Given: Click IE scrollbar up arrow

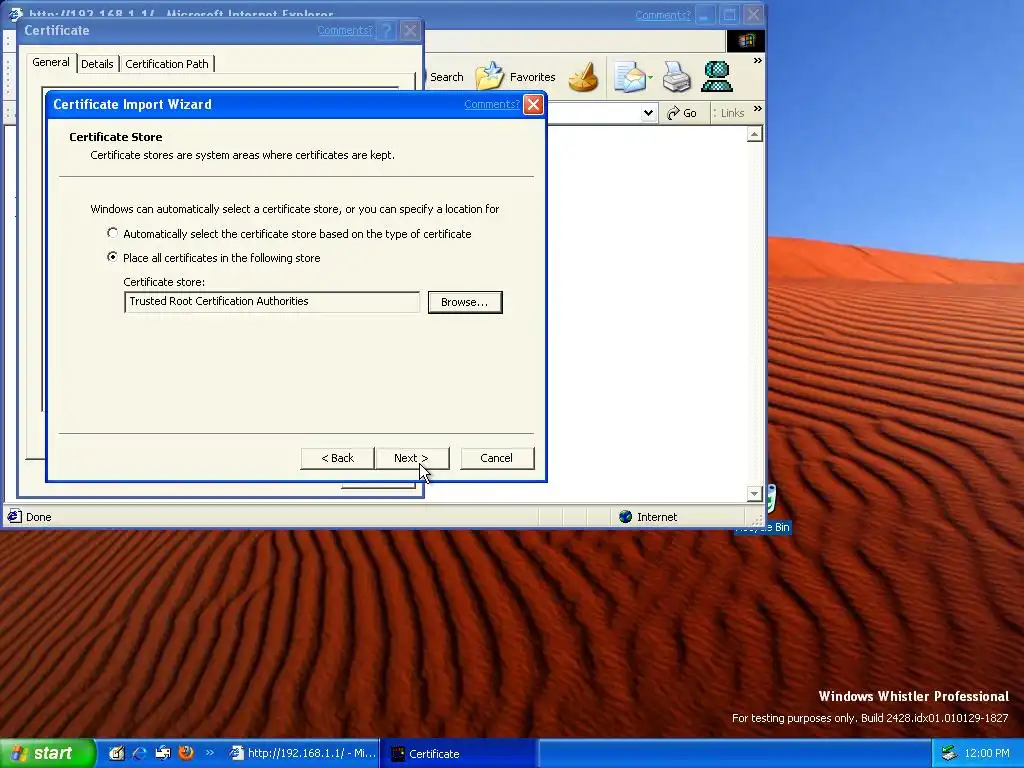Looking at the screenshot, I should click(x=754, y=135).
